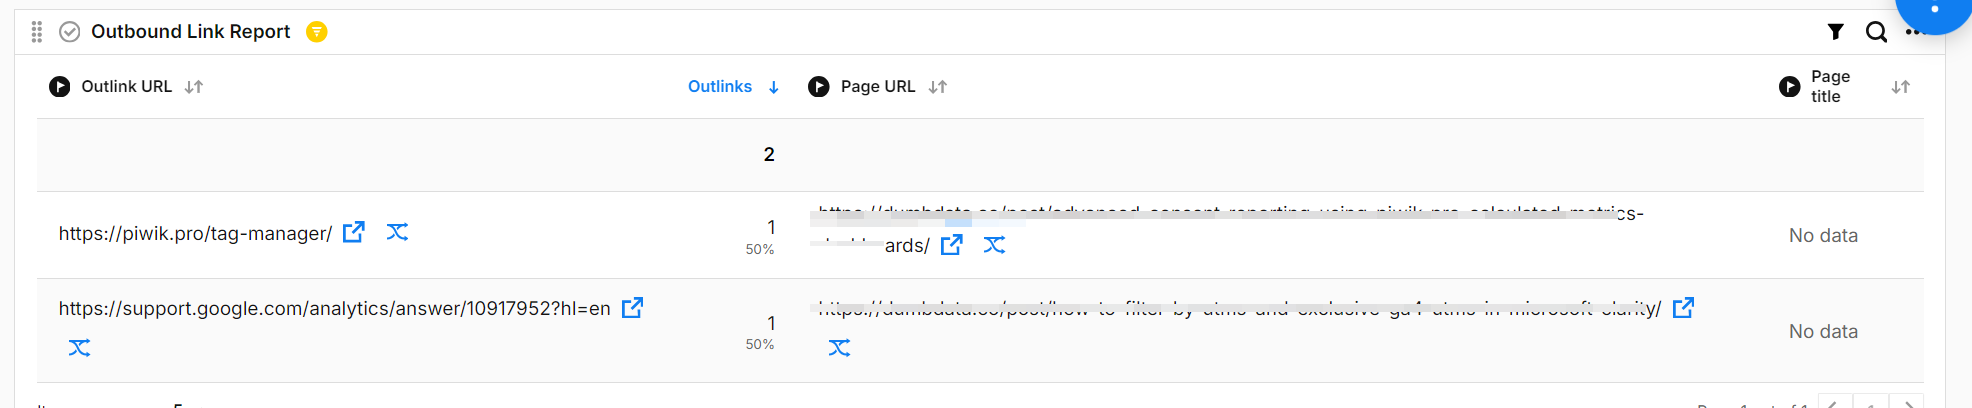Click the yellow filter badge by report title

point(317,32)
